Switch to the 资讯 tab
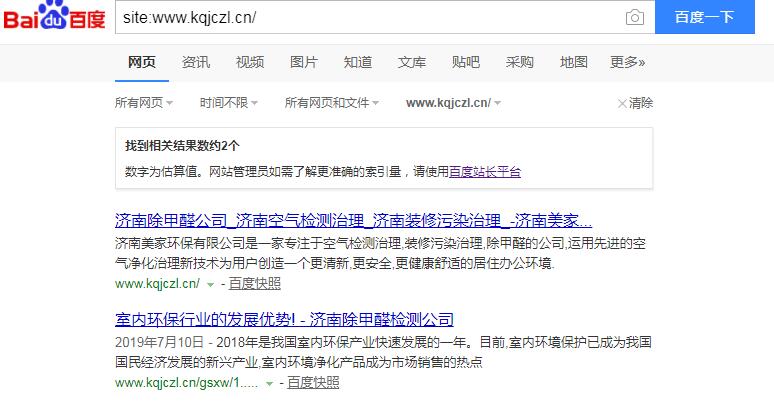 tap(196, 62)
